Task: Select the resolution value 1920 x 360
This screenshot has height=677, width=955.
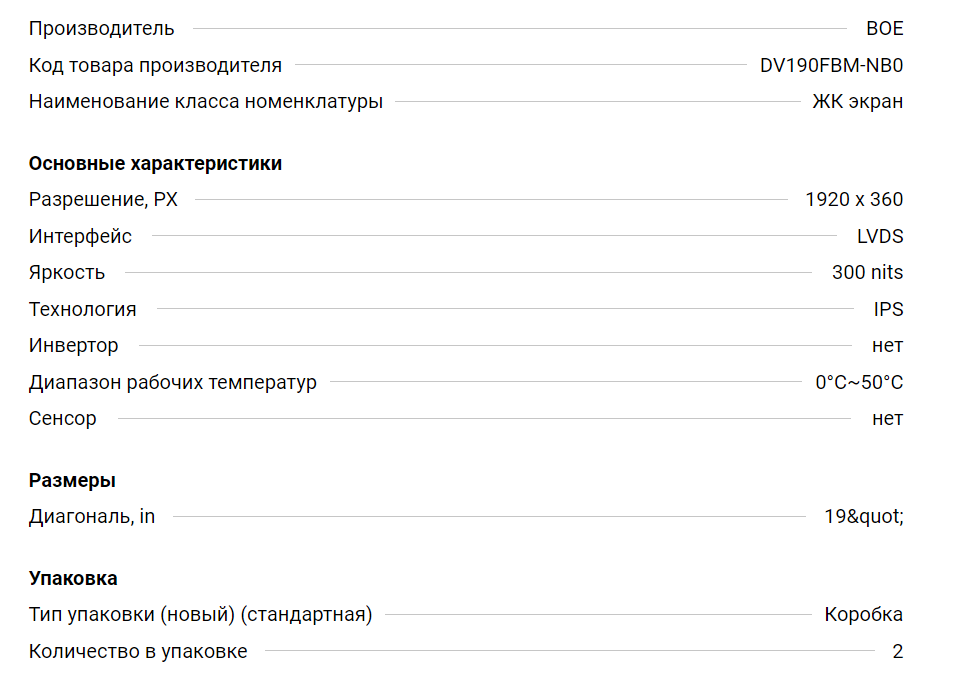Action: [x=853, y=200]
